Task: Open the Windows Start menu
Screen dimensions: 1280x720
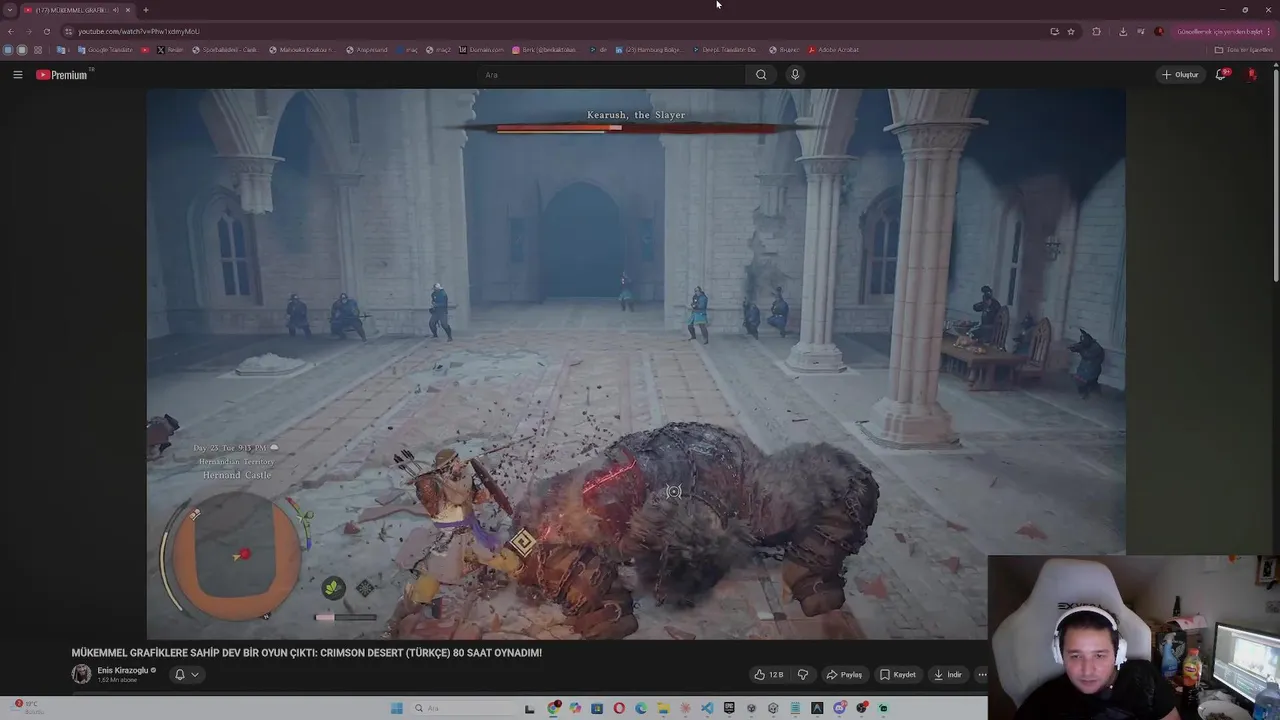Action: pos(397,708)
